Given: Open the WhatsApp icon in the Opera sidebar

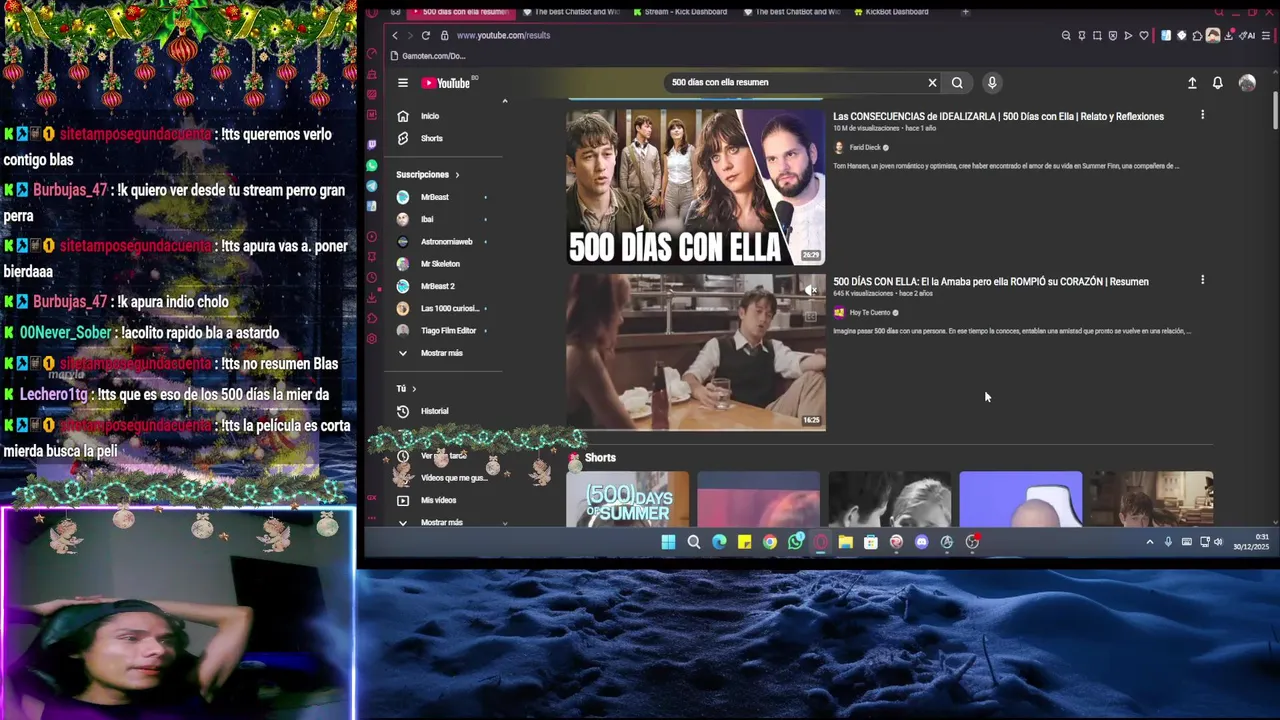Looking at the screenshot, I should [372, 165].
